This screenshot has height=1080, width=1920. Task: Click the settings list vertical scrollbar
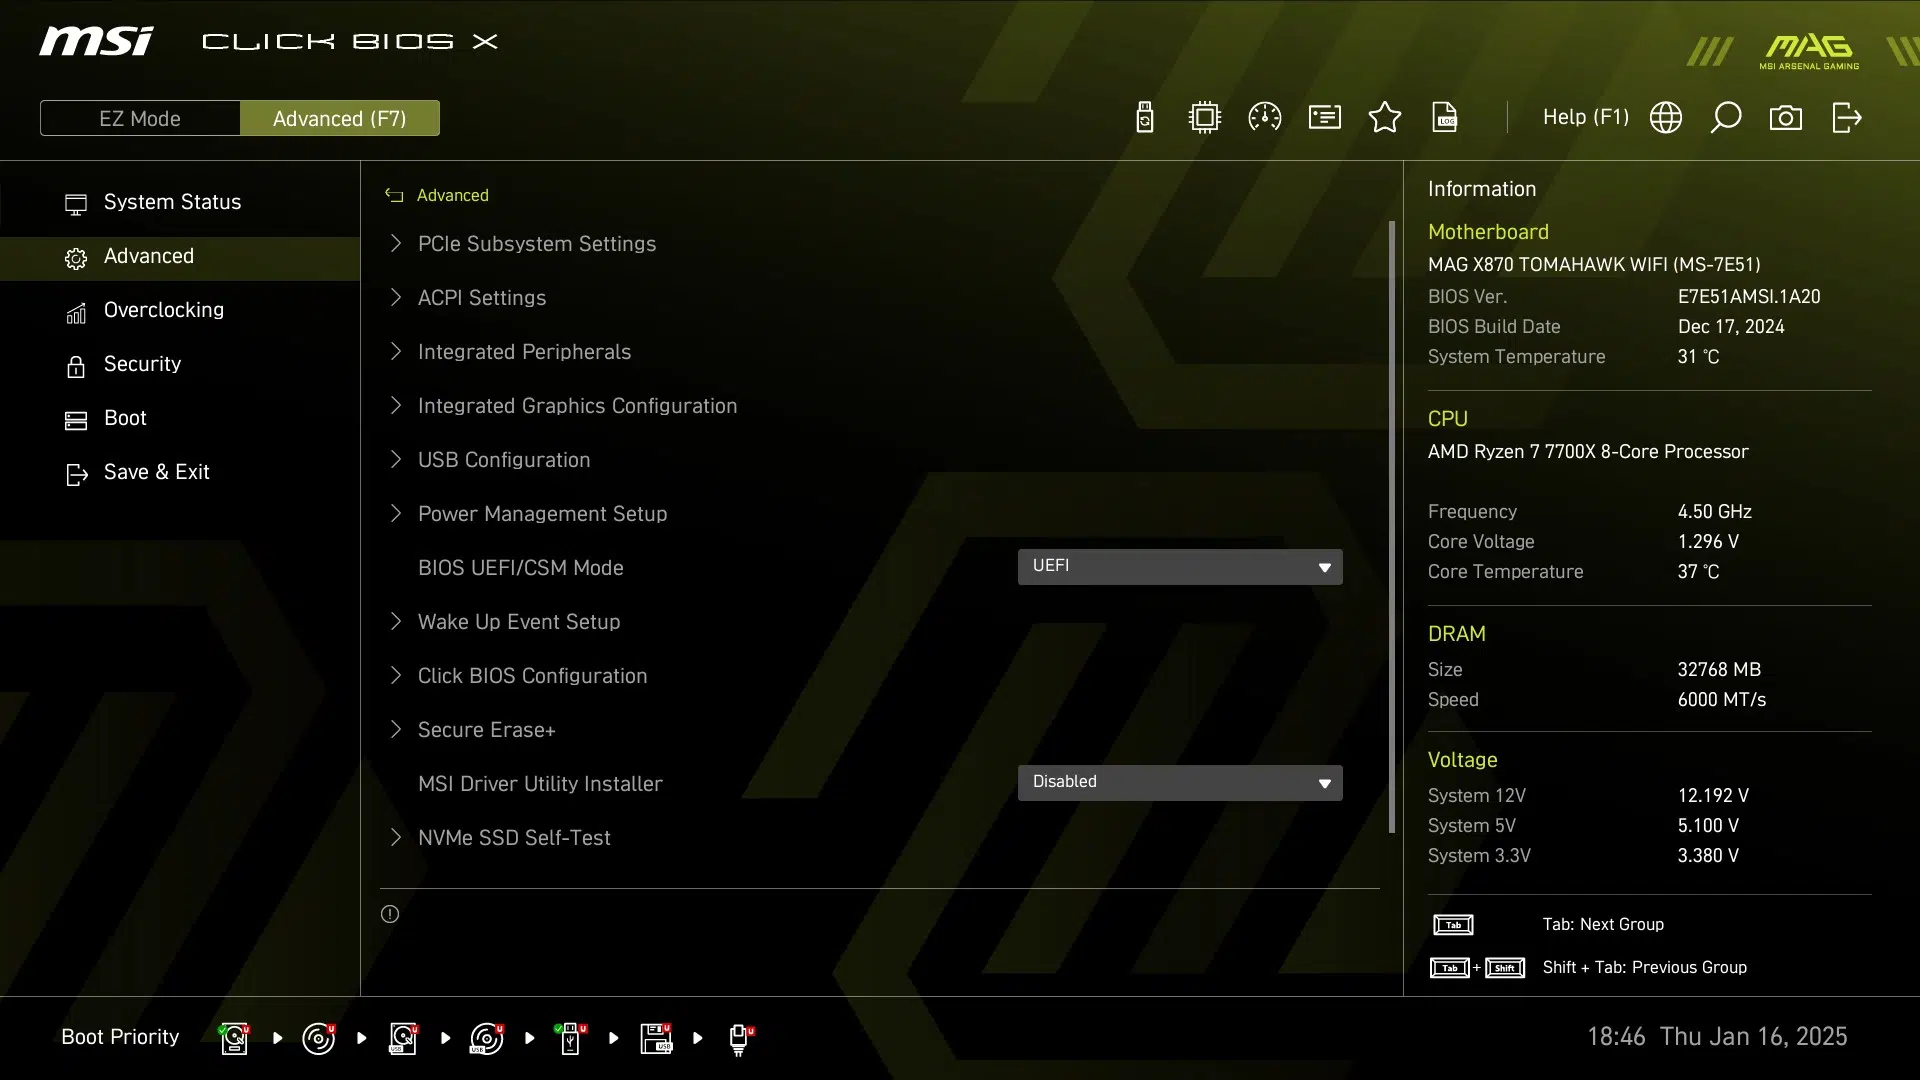[1392, 527]
